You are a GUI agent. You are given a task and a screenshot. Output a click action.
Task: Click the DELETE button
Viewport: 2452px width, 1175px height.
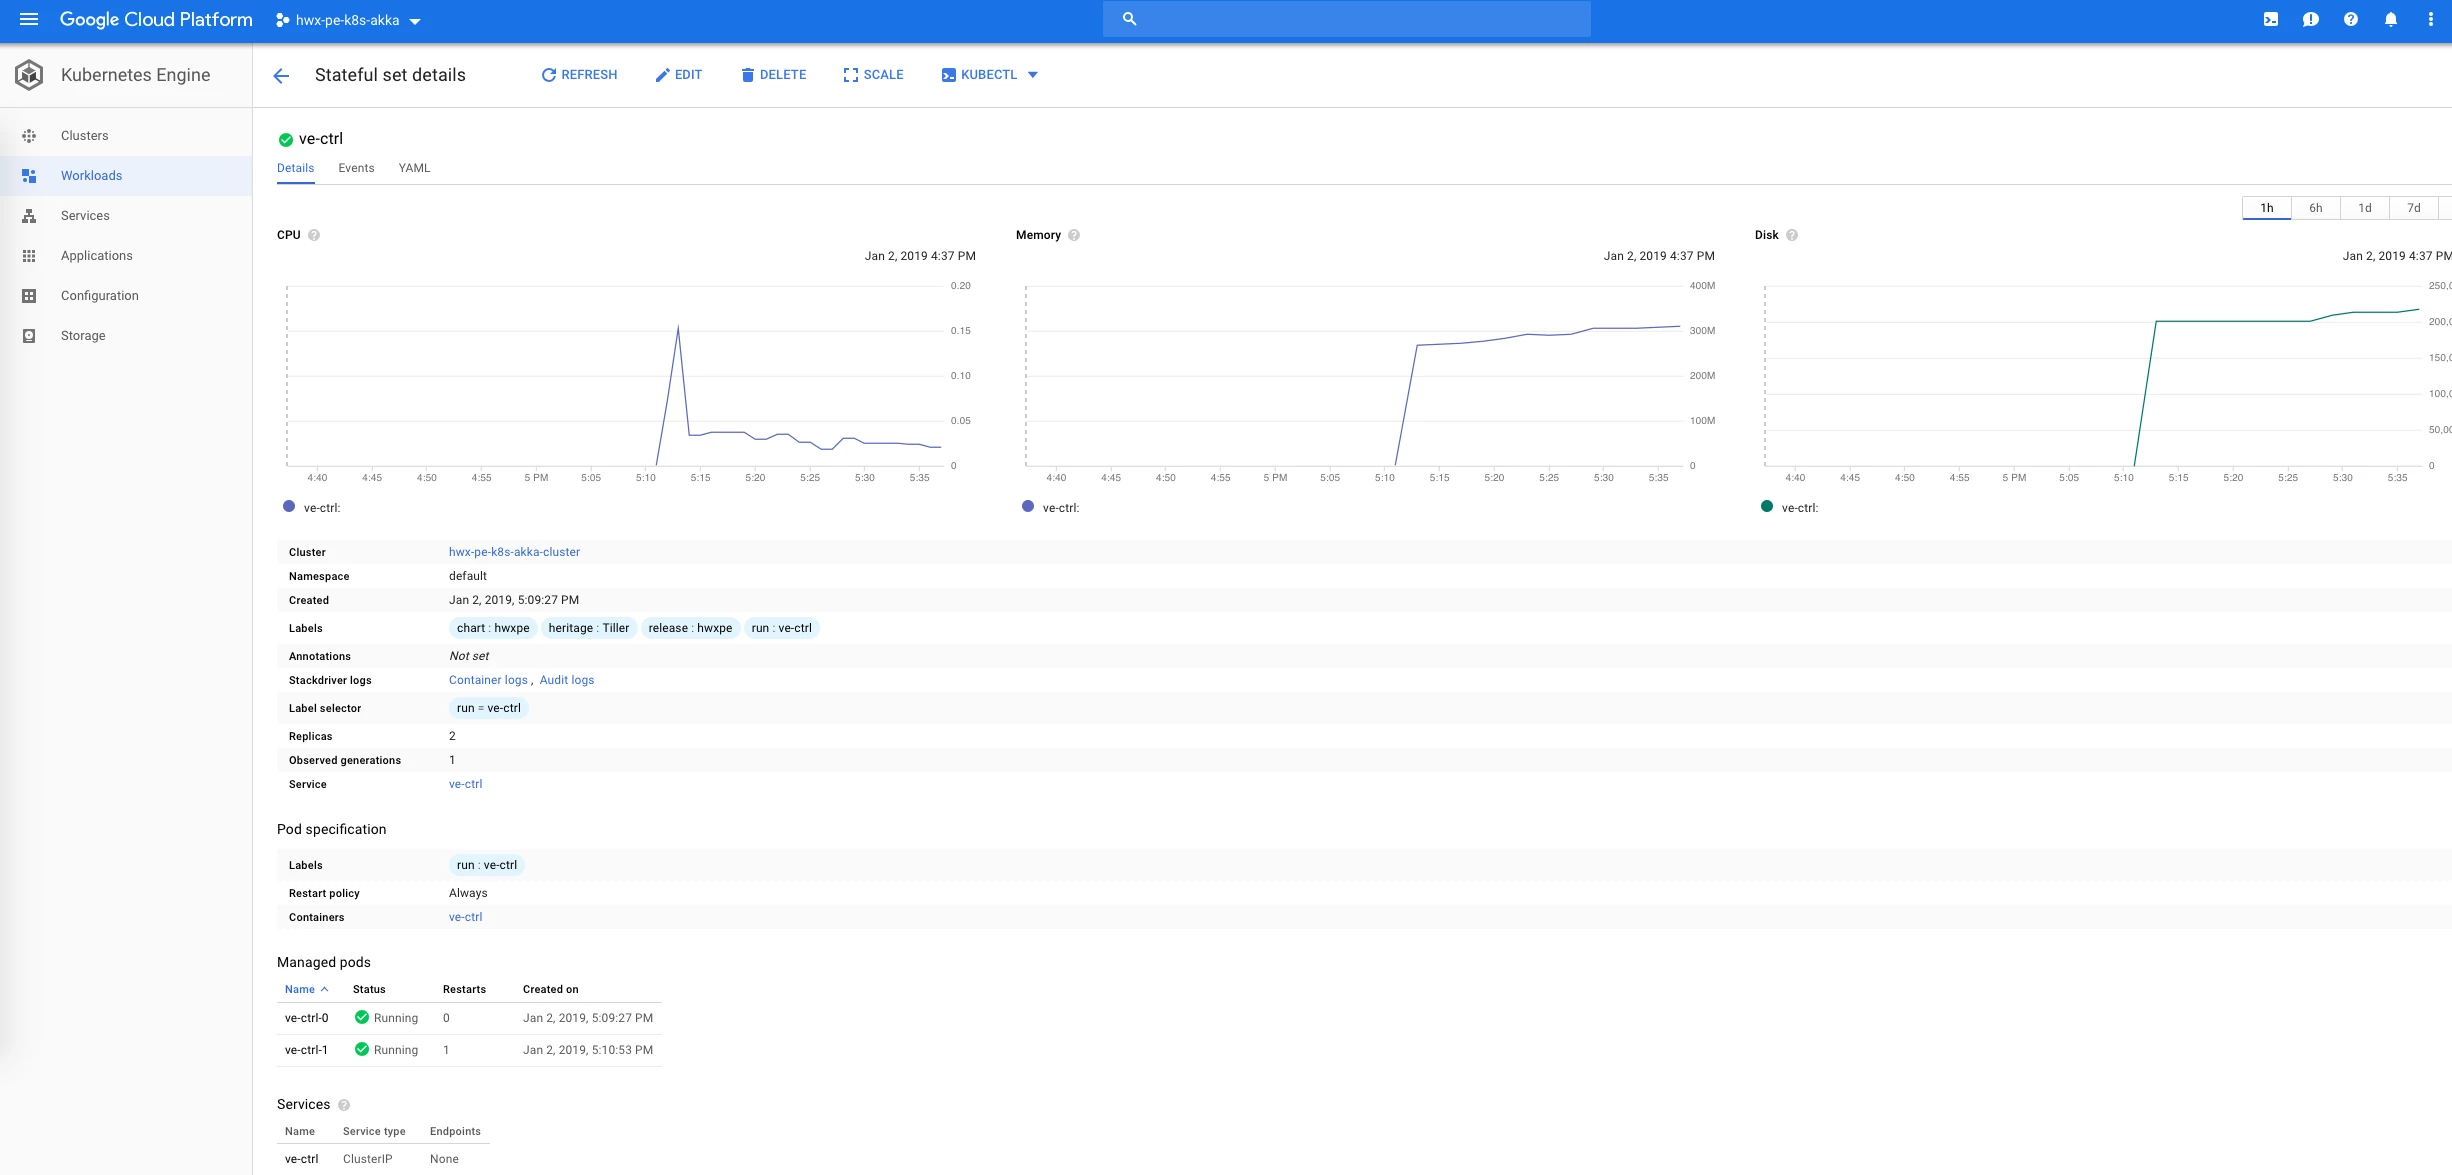tap(773, 75)
